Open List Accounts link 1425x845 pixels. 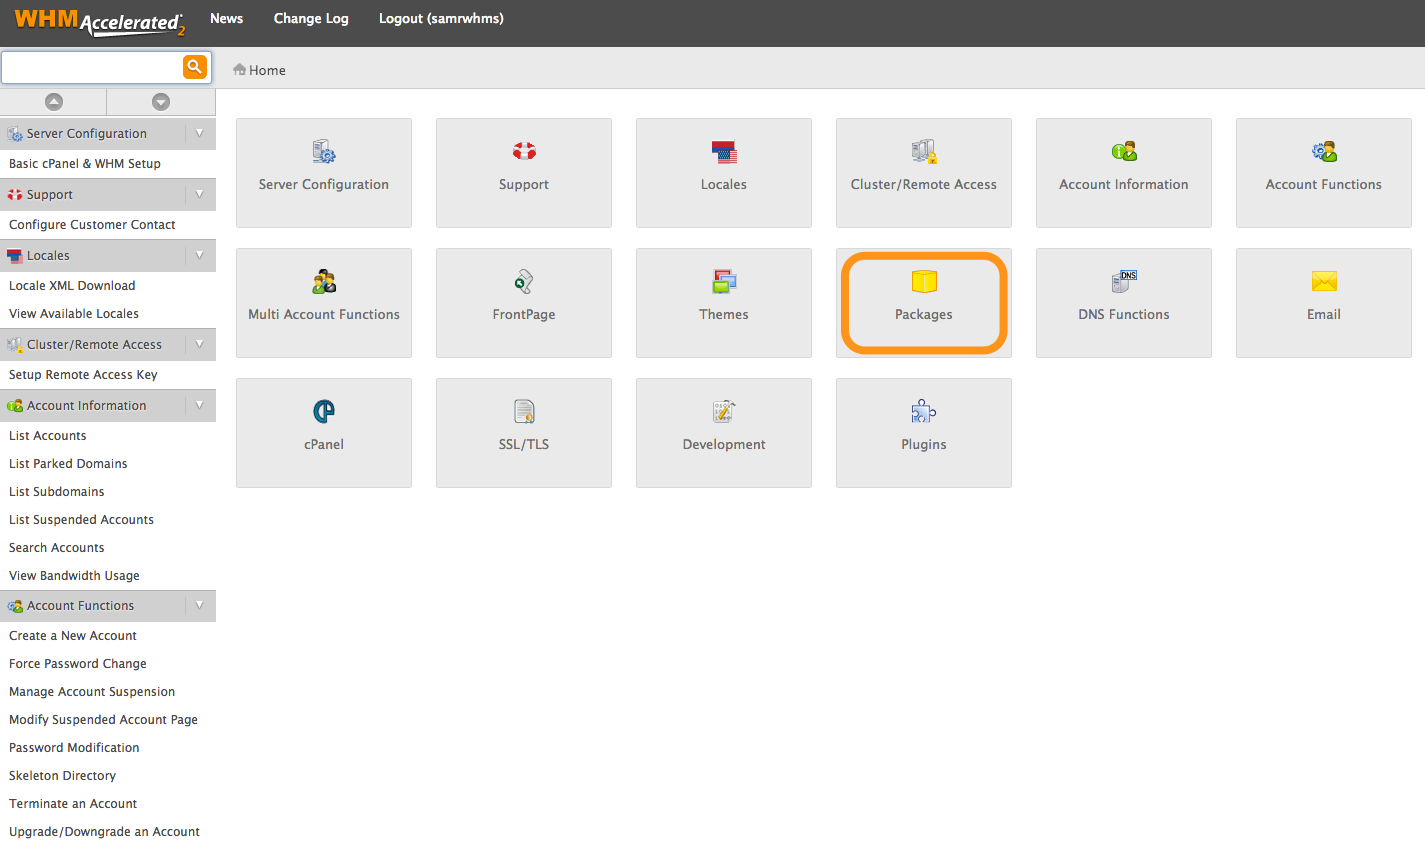48,436
